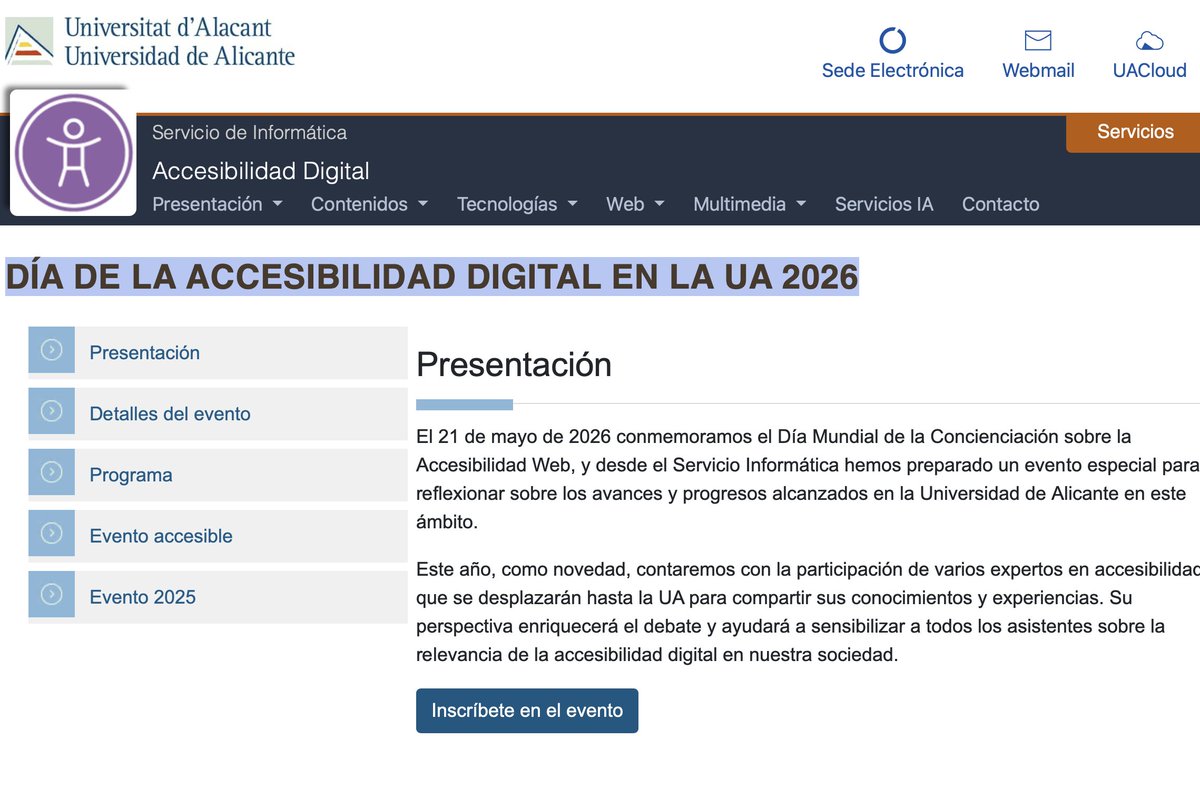Viewport: 1200px width, 808px height.
Task: Expand the Web navigation dropdown
Action: (x=635, y=204)
